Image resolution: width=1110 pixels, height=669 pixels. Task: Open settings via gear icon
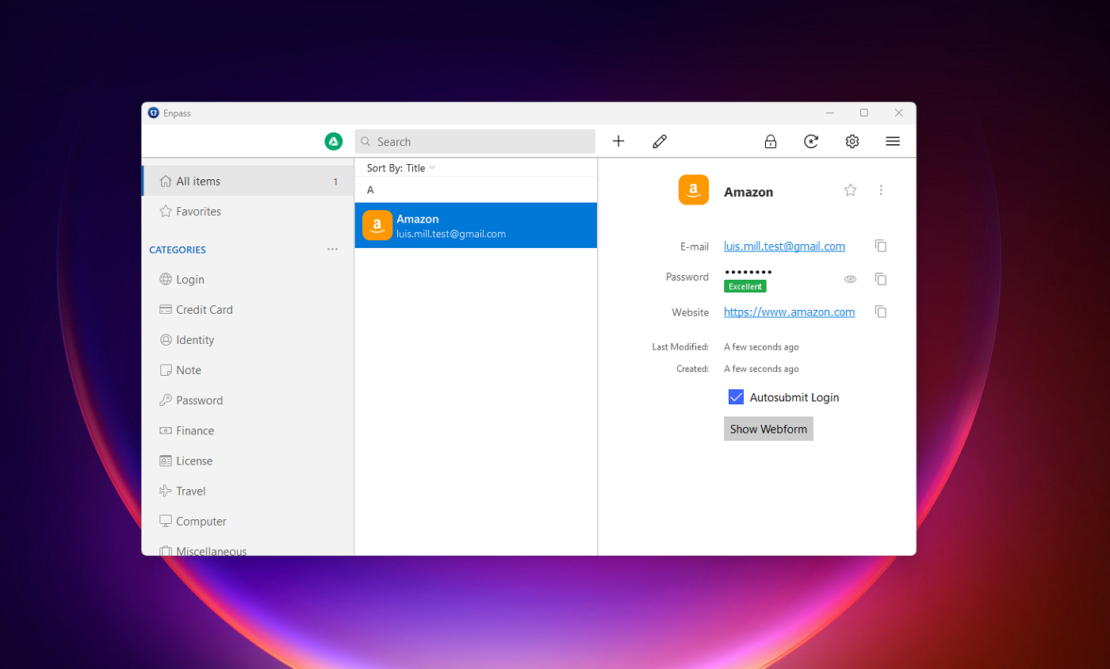(852, 142)
